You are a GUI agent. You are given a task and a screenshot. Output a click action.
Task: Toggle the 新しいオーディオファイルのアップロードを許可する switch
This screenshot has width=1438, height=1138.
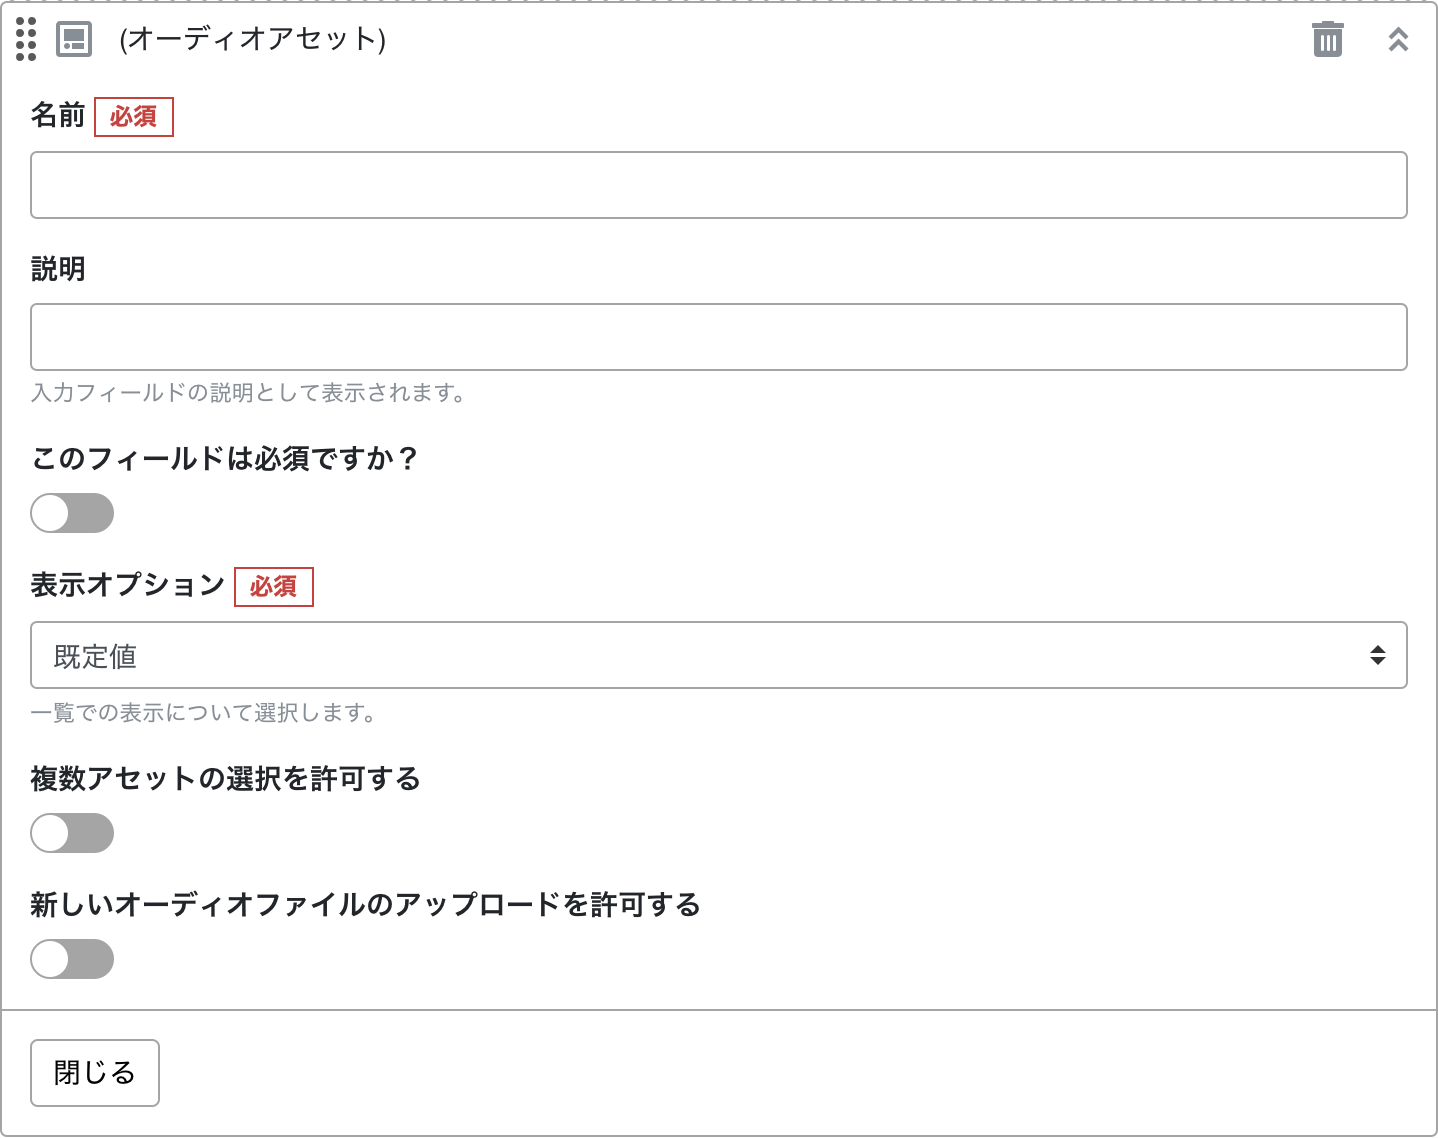[72, 959]
